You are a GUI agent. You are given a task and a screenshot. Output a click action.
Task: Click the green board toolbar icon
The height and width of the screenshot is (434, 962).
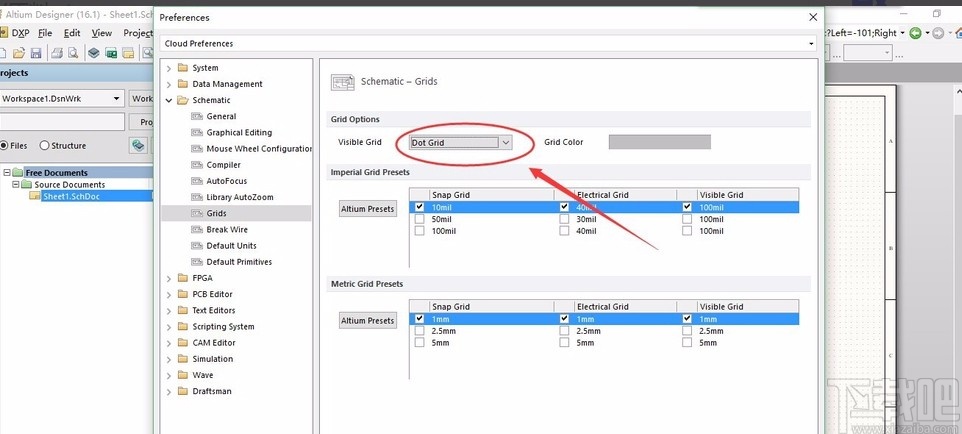111,53
